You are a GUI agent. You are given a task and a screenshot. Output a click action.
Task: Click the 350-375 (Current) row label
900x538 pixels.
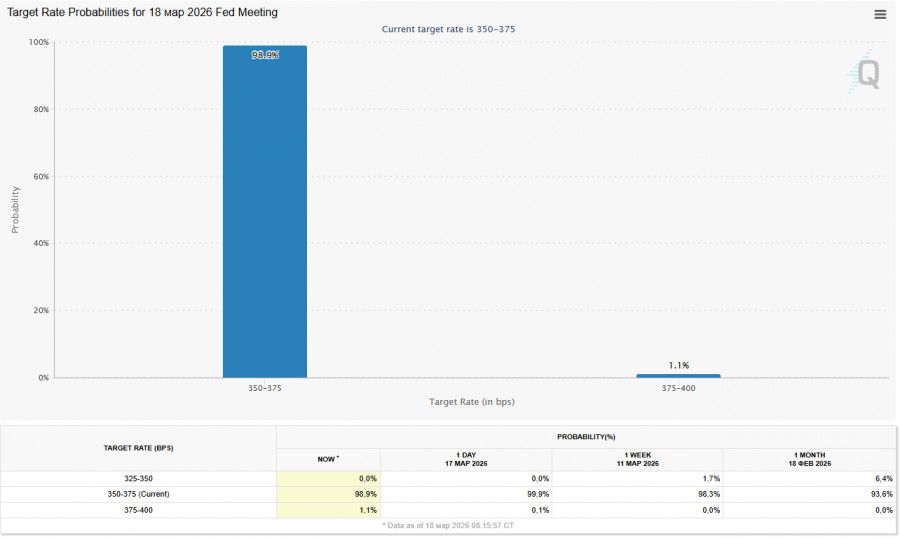[138, 494]
